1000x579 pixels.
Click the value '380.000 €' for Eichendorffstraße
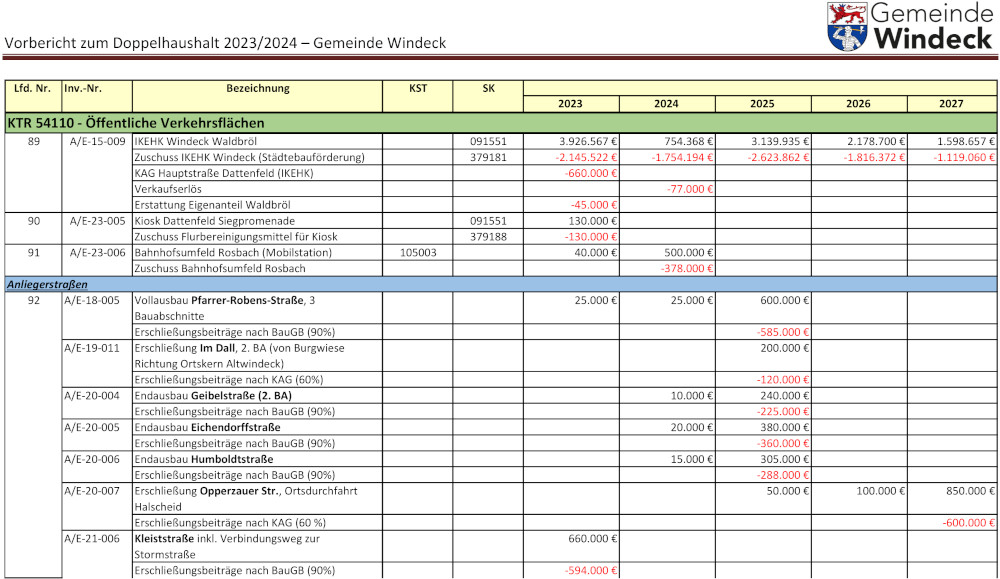tap(784, 428)
